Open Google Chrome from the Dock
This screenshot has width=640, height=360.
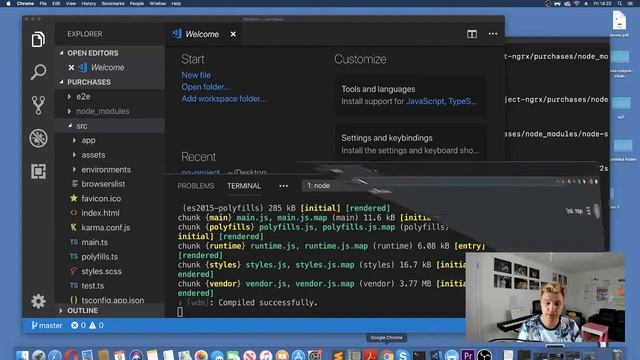[x=387, y=355]
